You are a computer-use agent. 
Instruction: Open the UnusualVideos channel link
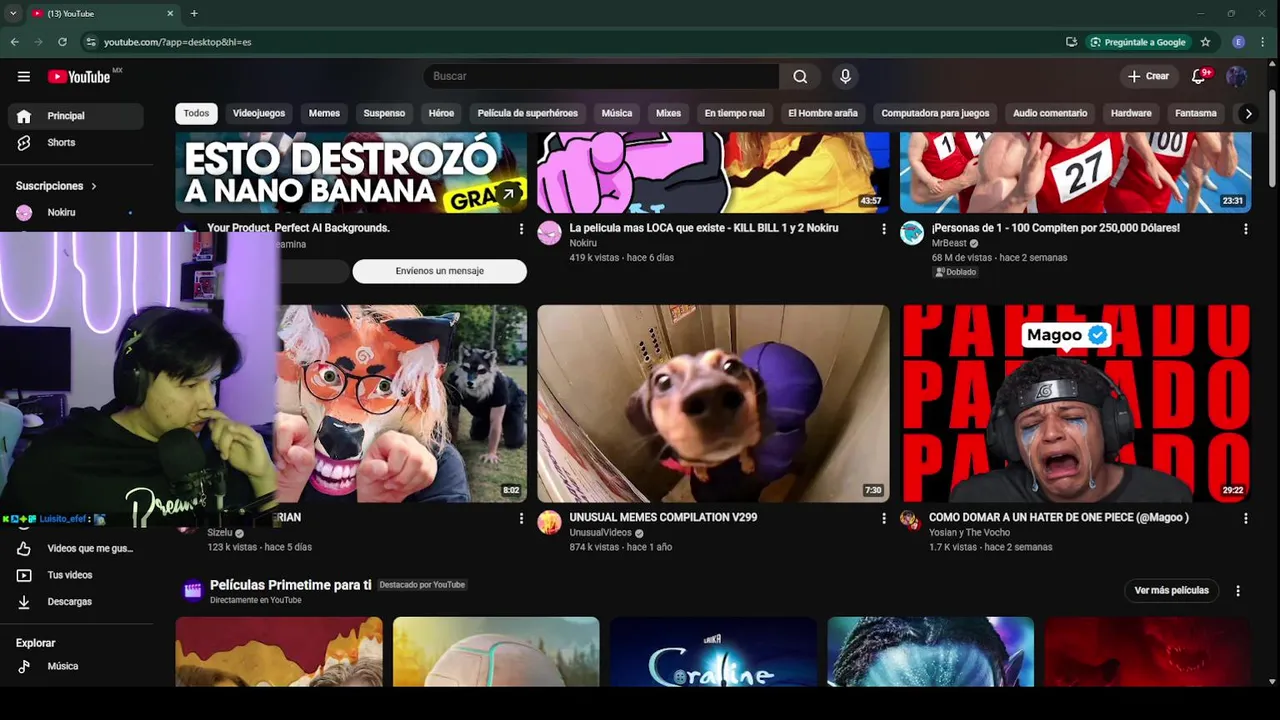pos(601,532)
